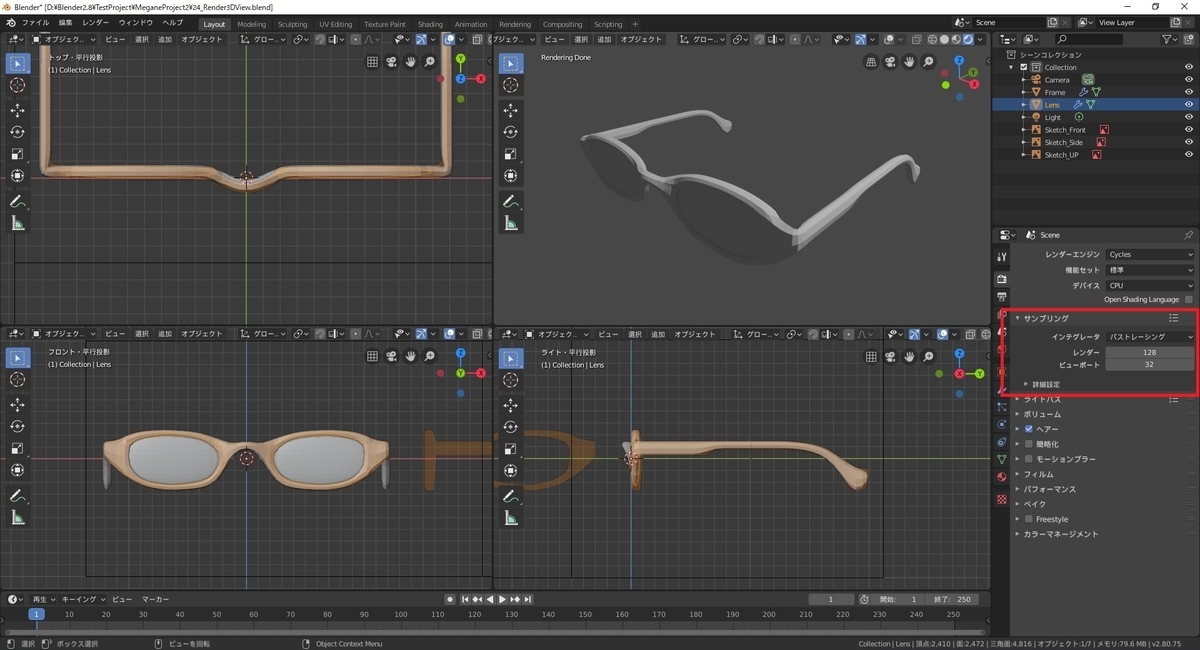Open the レンダー menu in the menu bar

pos(96,22)
